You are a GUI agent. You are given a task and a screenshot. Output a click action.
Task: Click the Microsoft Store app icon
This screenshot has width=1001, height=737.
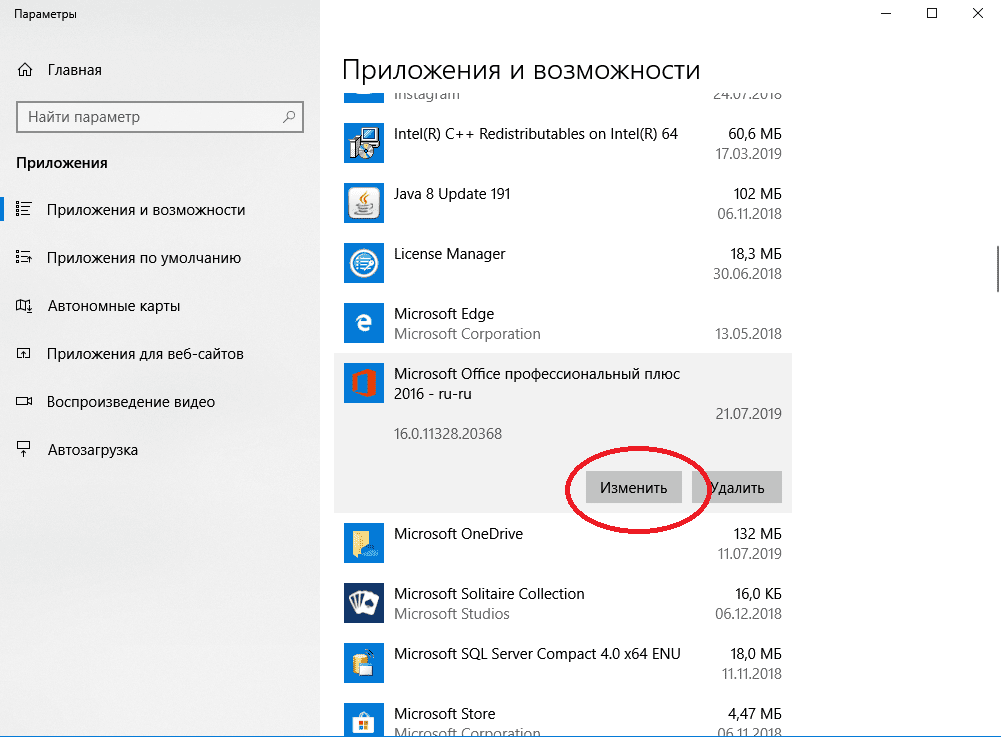tap(363, 720)
